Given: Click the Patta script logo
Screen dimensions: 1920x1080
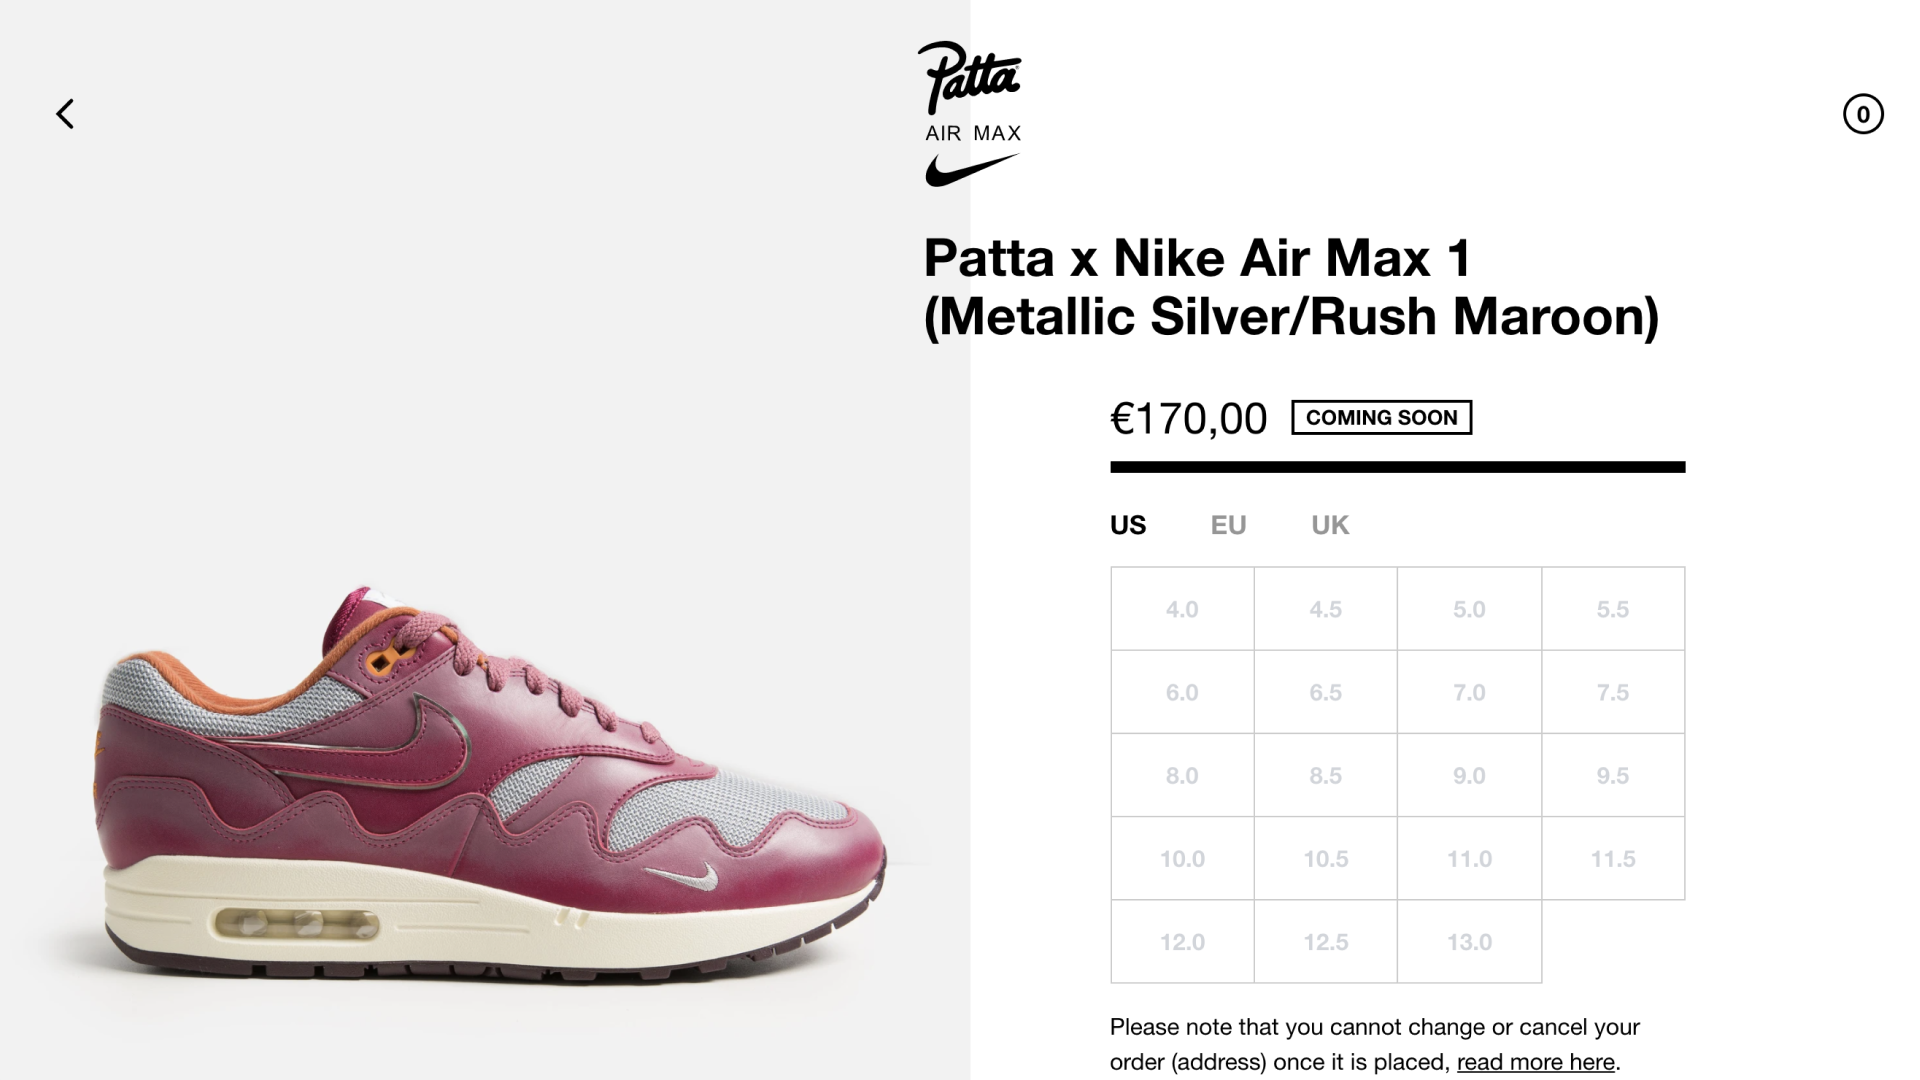Looking at the screenshot, I should pos(969,77).
